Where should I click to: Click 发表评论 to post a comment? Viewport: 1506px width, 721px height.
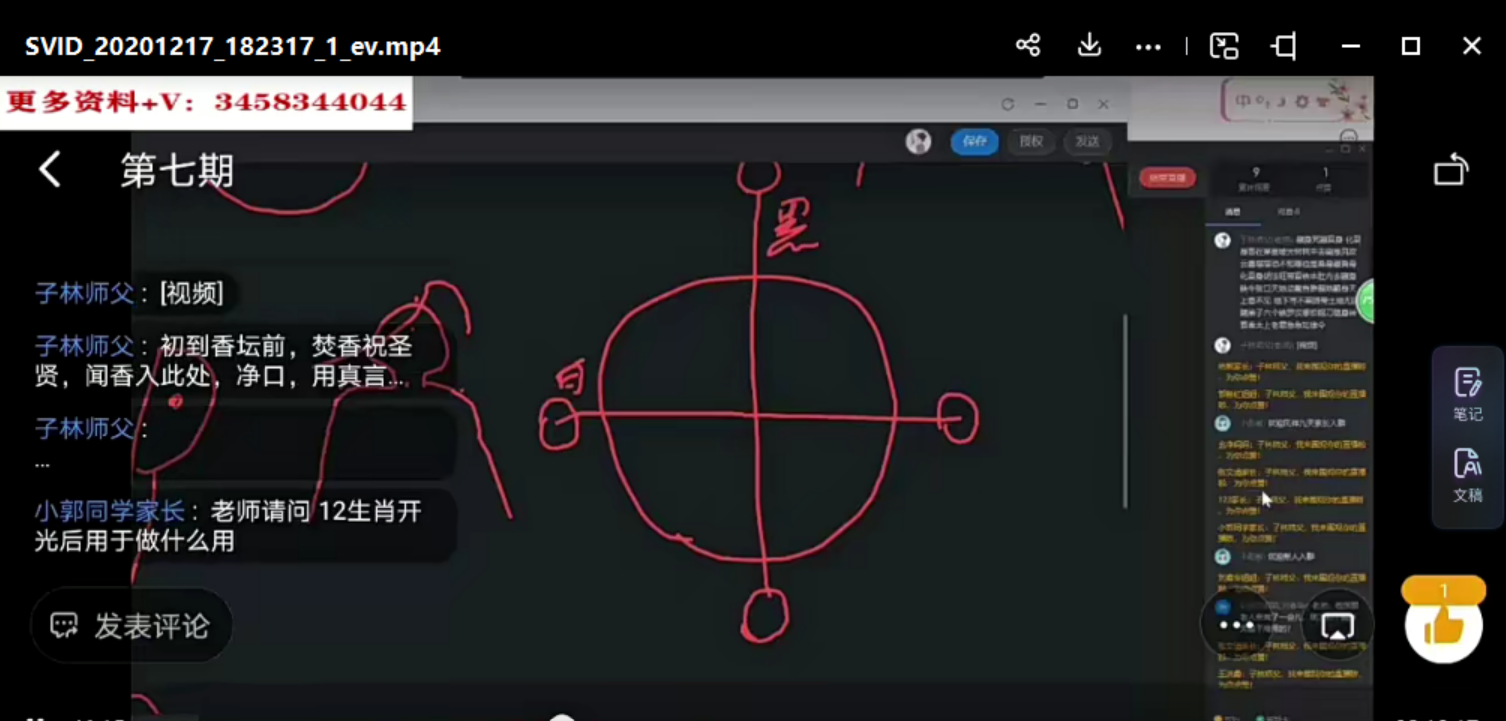[132, 626]
